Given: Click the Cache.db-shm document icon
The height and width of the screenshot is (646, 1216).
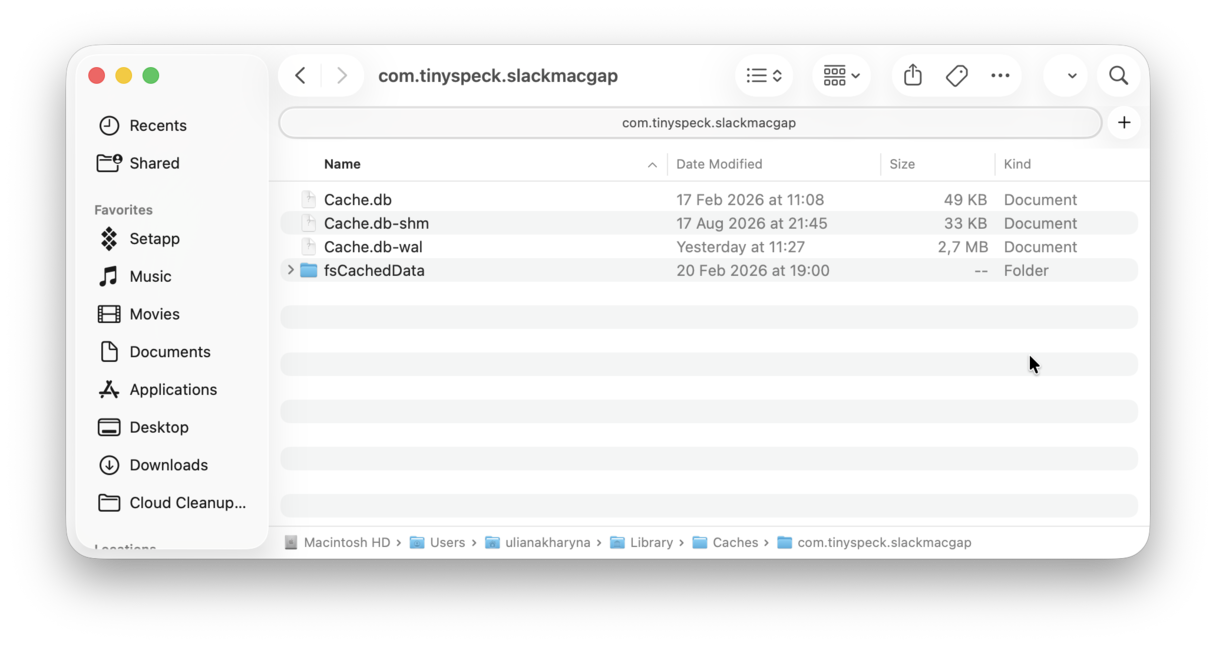Looking at the screenshot, I should click(x=309, y=223).
